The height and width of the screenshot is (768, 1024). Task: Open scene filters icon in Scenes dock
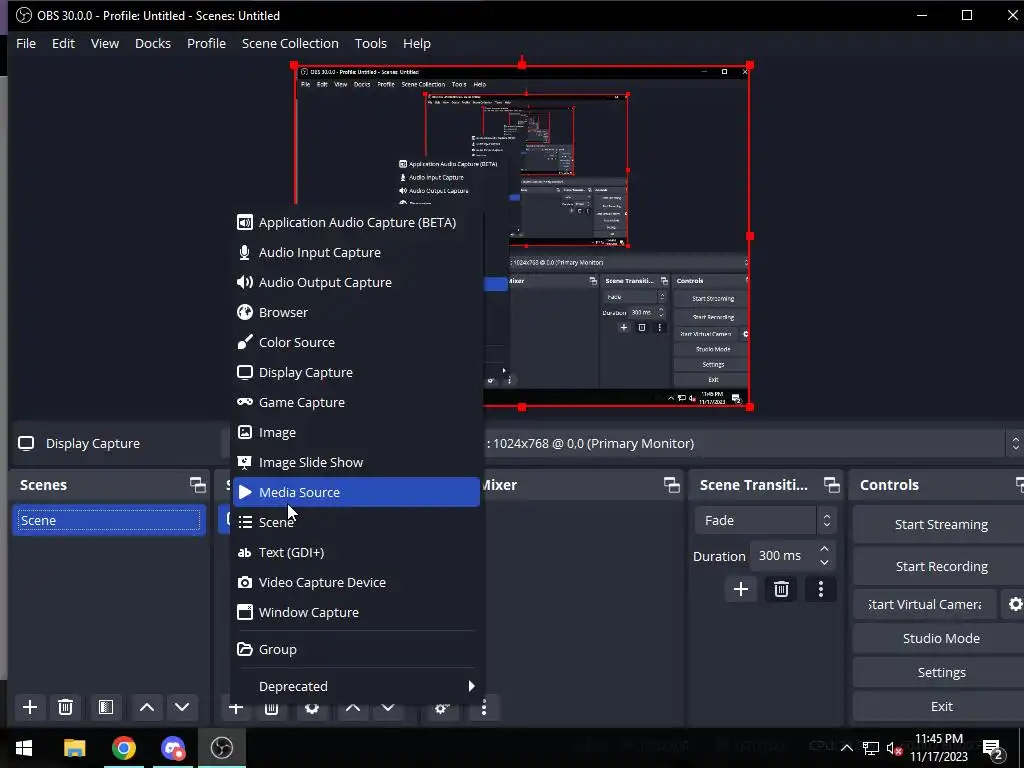[x=106, y=707]
